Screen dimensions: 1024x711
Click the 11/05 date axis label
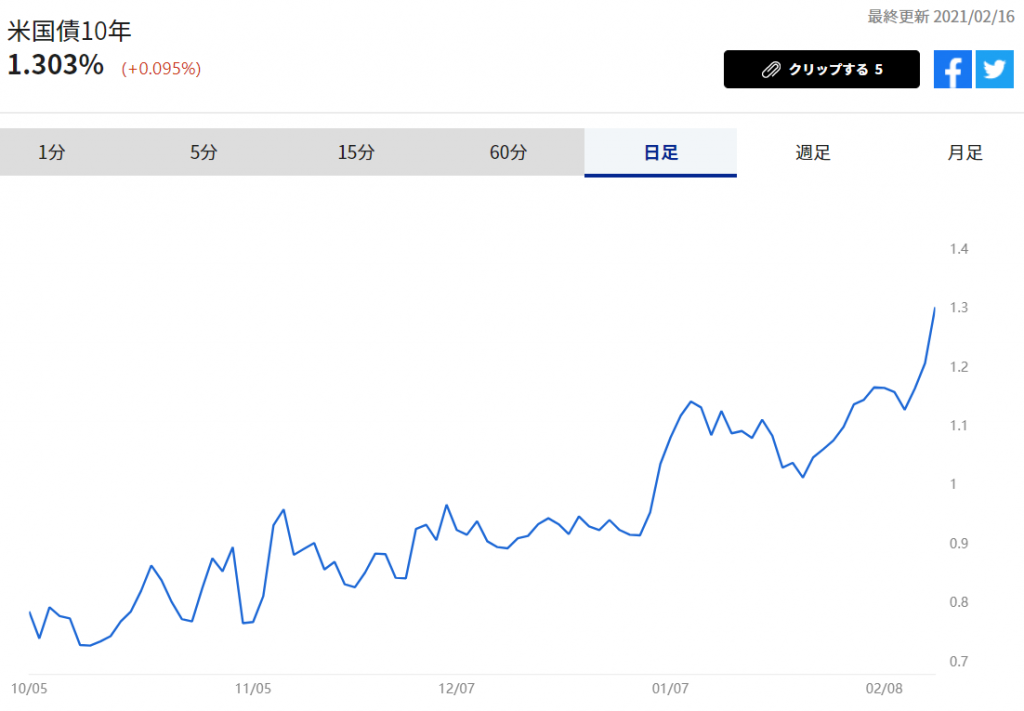coord(252,689)
